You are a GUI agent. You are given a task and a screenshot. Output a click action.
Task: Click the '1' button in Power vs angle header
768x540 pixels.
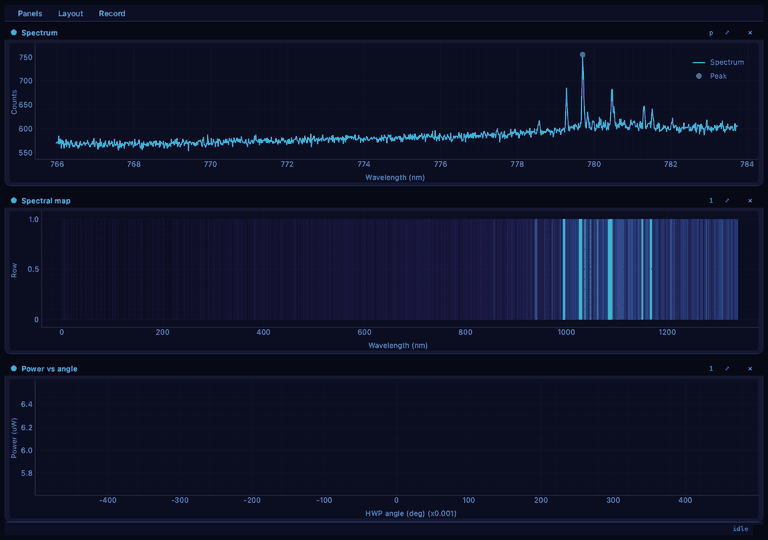(x=711, y=368)
